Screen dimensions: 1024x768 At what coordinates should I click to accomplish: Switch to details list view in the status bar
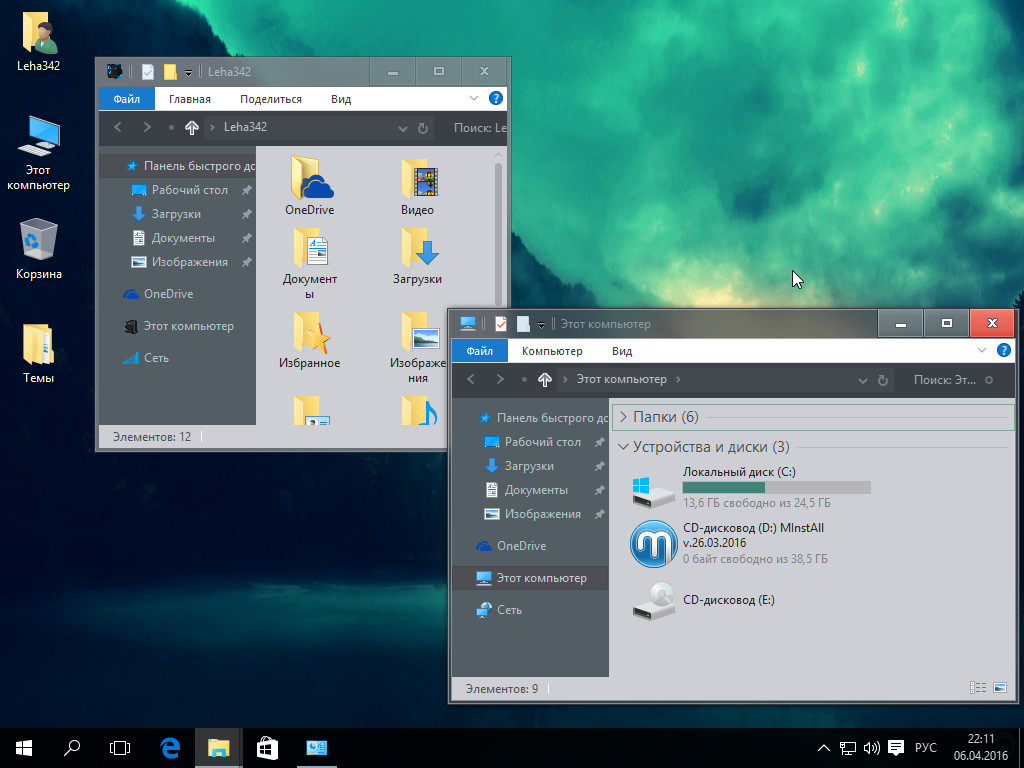(978, 688)
